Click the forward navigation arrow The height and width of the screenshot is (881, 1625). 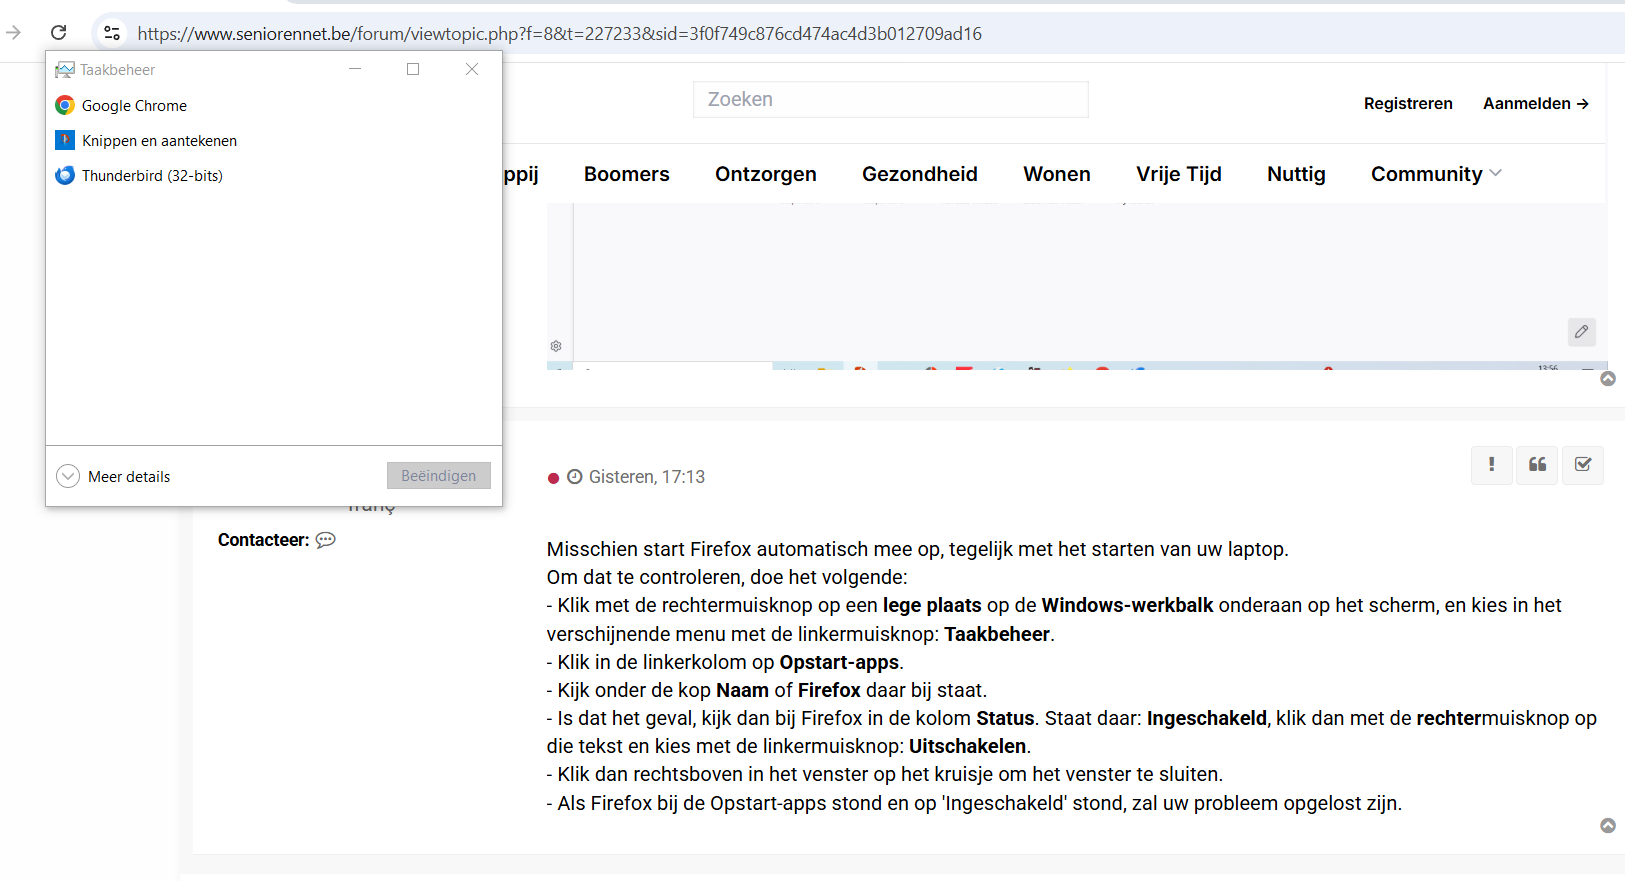tap(14, 33)
